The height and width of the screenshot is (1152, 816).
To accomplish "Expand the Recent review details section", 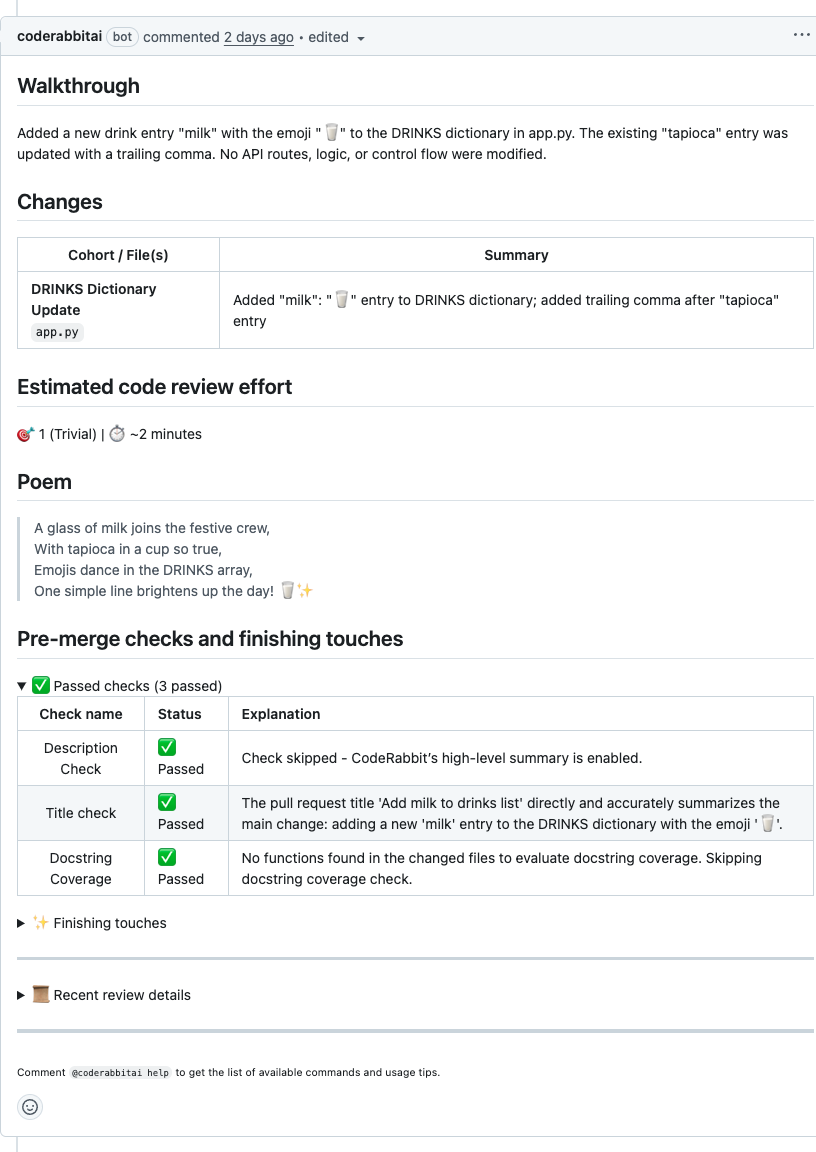I will click(x=21, y=994).
